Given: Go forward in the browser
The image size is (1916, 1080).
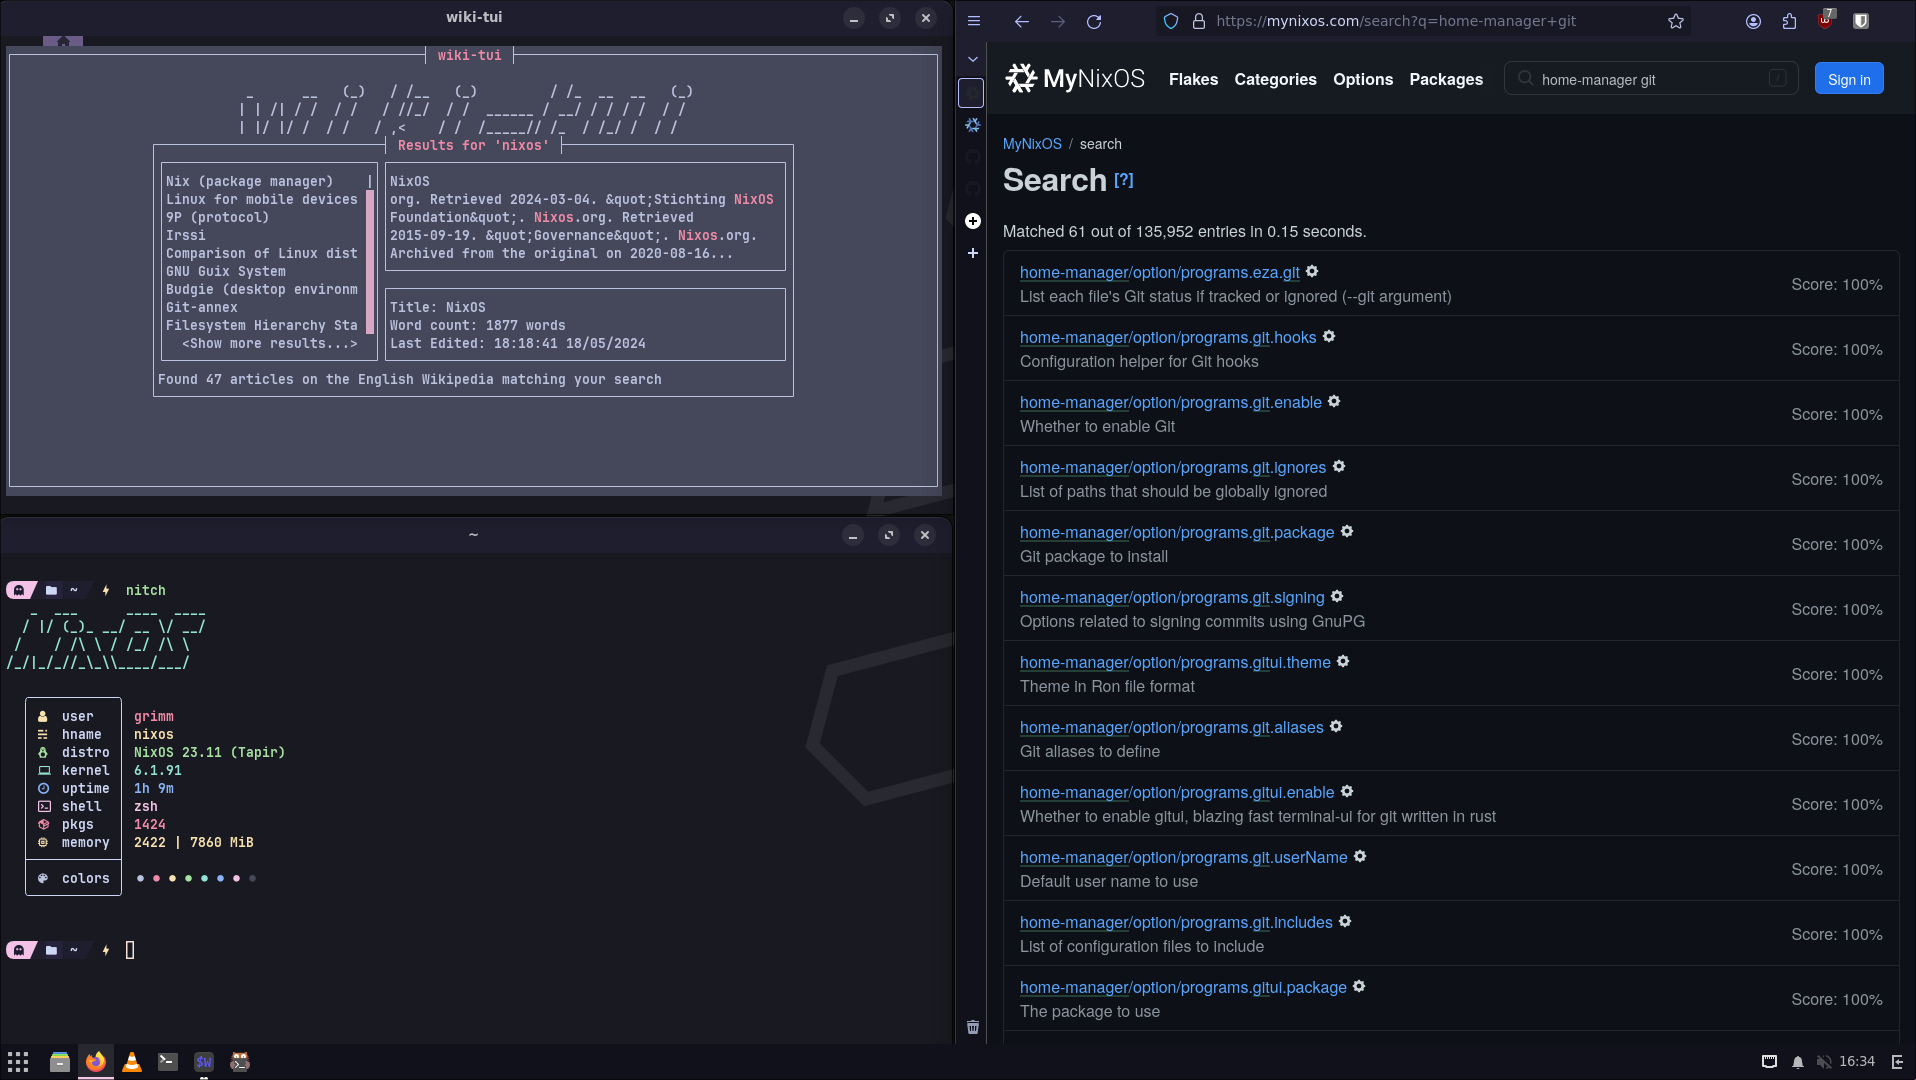Looking at the screenshot, I should point(1058,21).
